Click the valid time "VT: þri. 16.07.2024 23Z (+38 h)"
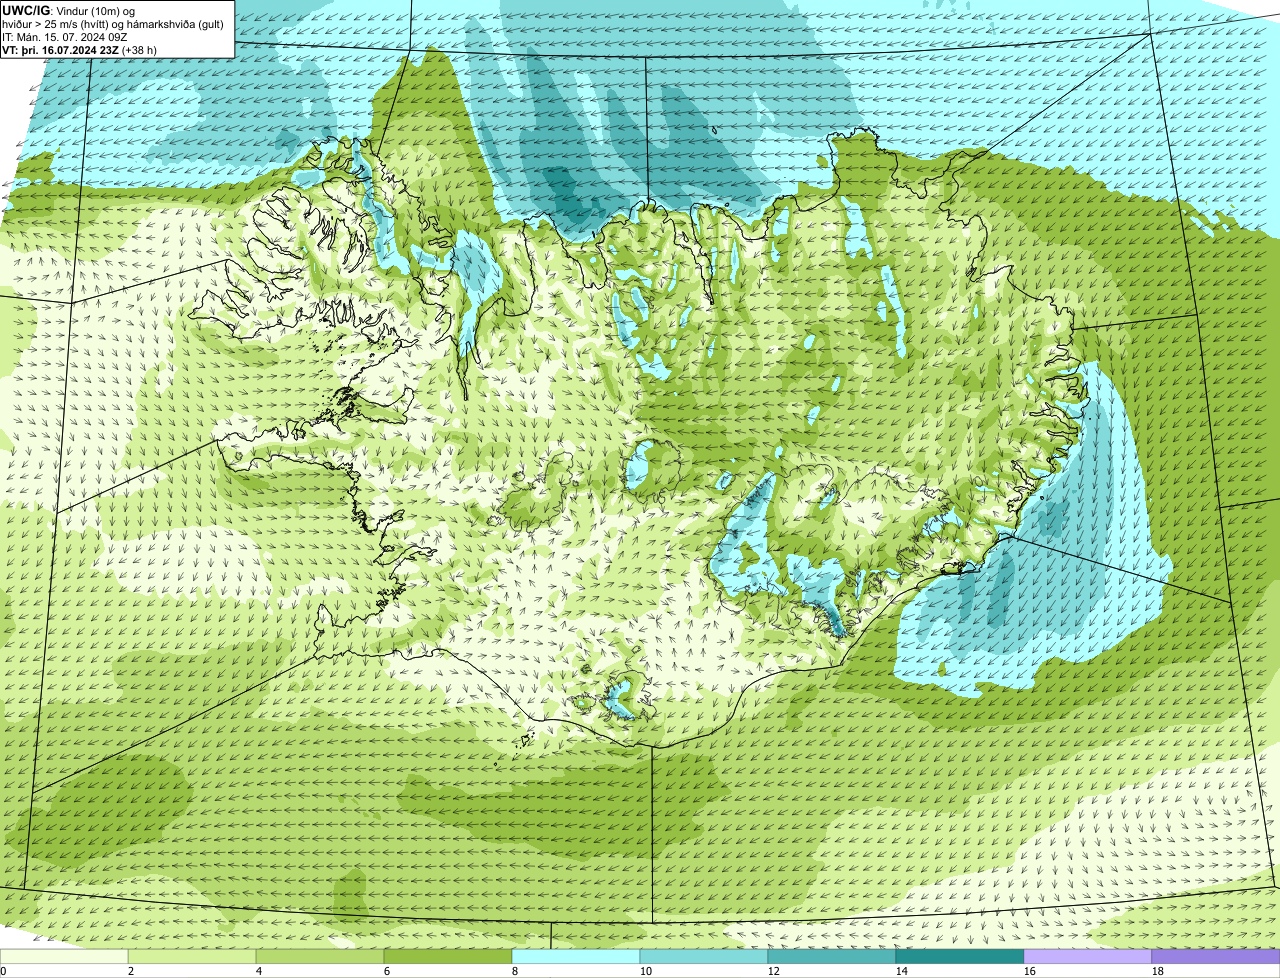This screenshot has height=978, width=1280. [x=80, y=50]
